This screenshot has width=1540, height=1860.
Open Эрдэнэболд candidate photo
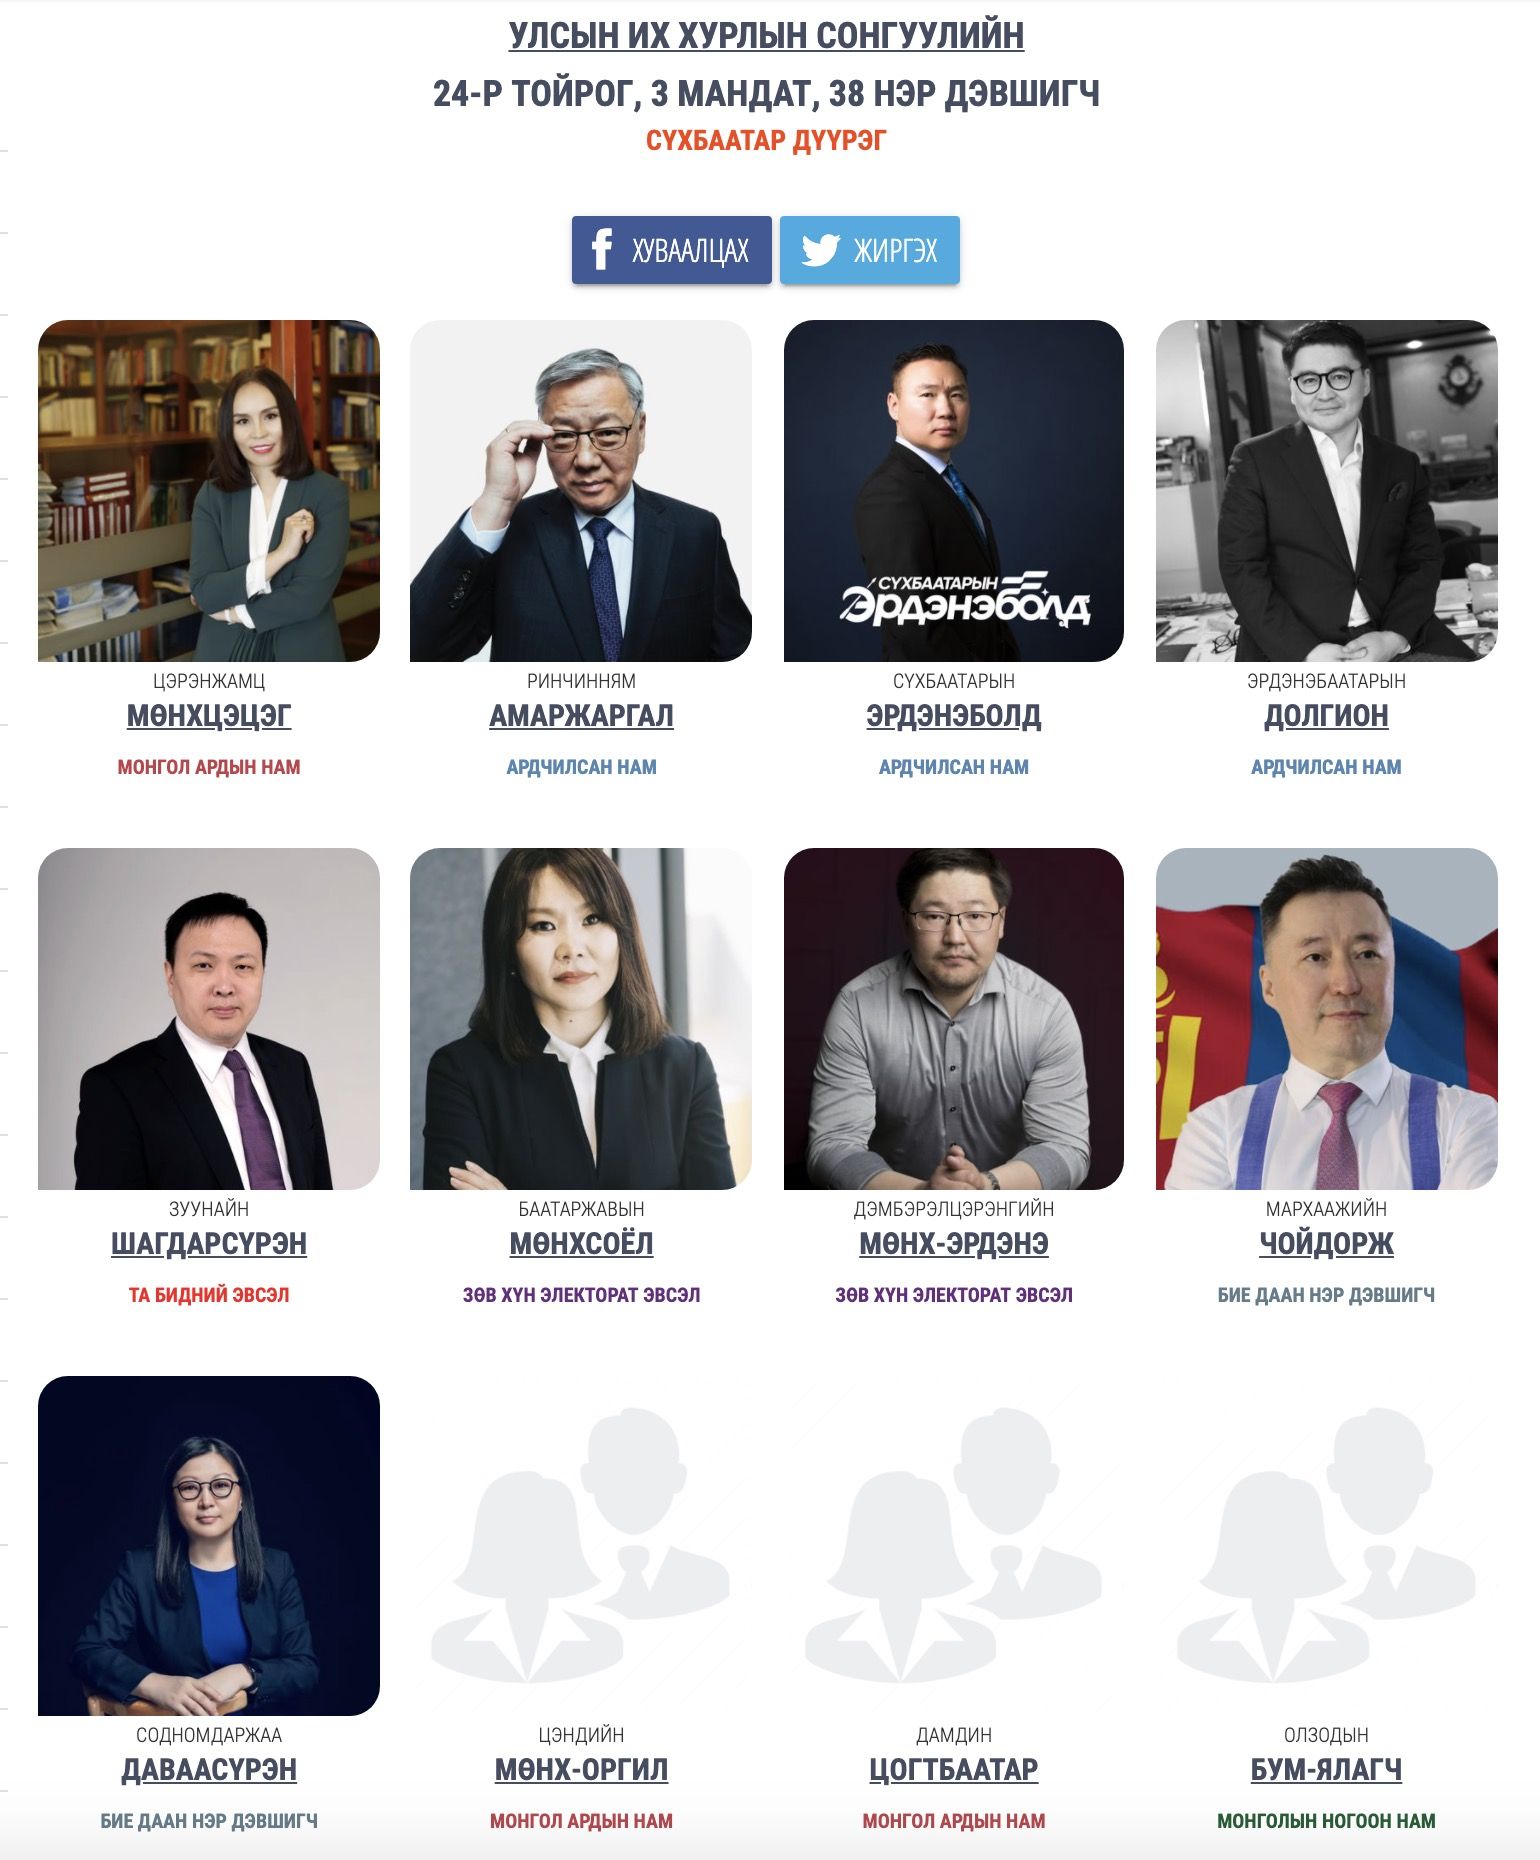(x=954, y=491)
